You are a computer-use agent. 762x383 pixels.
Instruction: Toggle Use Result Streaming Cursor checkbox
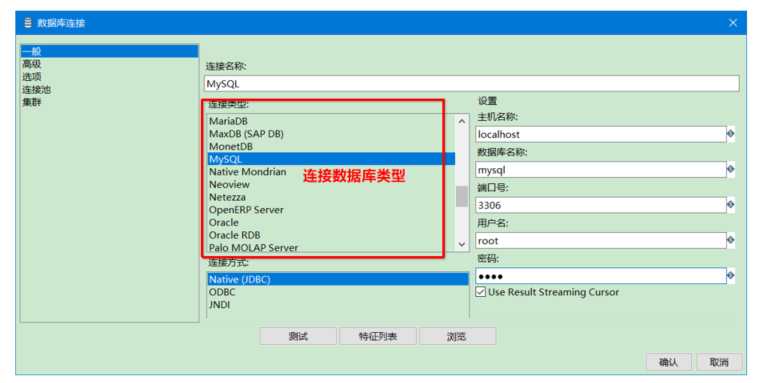click(x=481, y=292)
